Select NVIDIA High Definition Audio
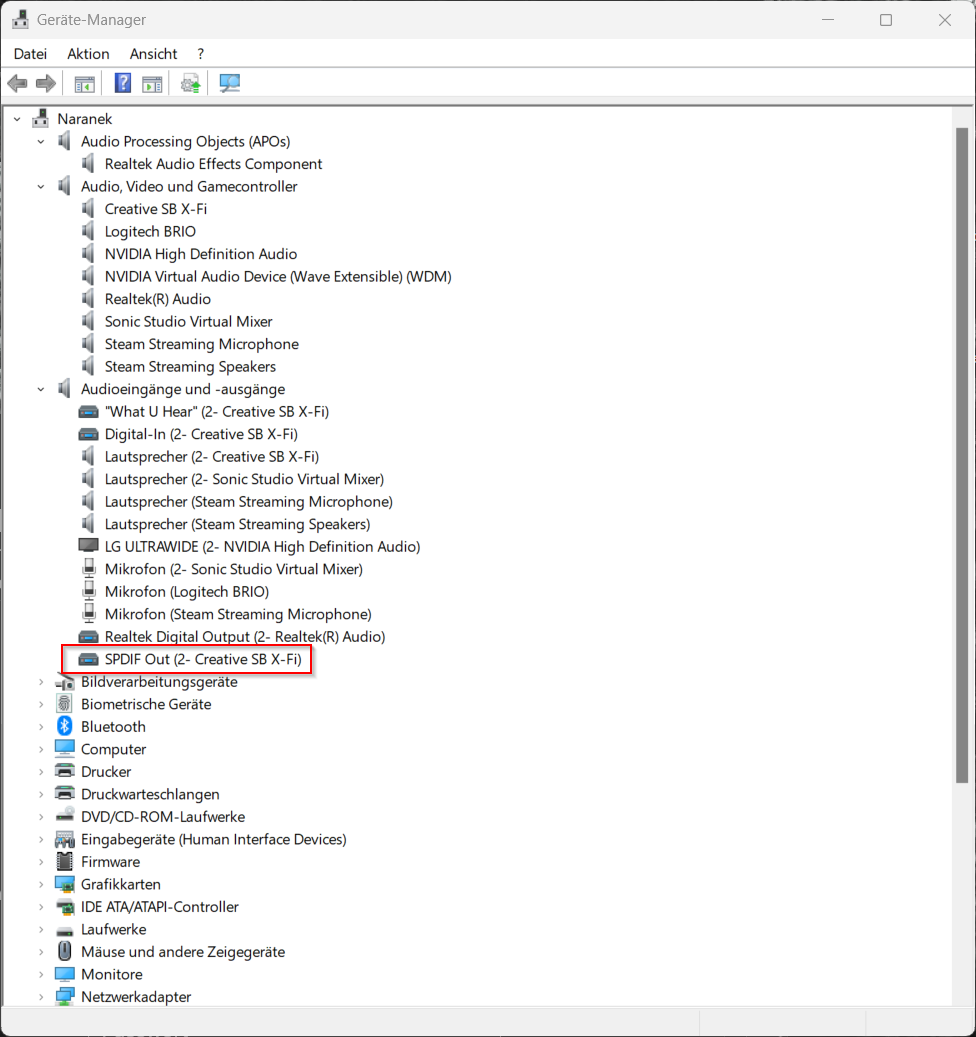This screenshot has height=1037, width=976. tap(200, 253)
